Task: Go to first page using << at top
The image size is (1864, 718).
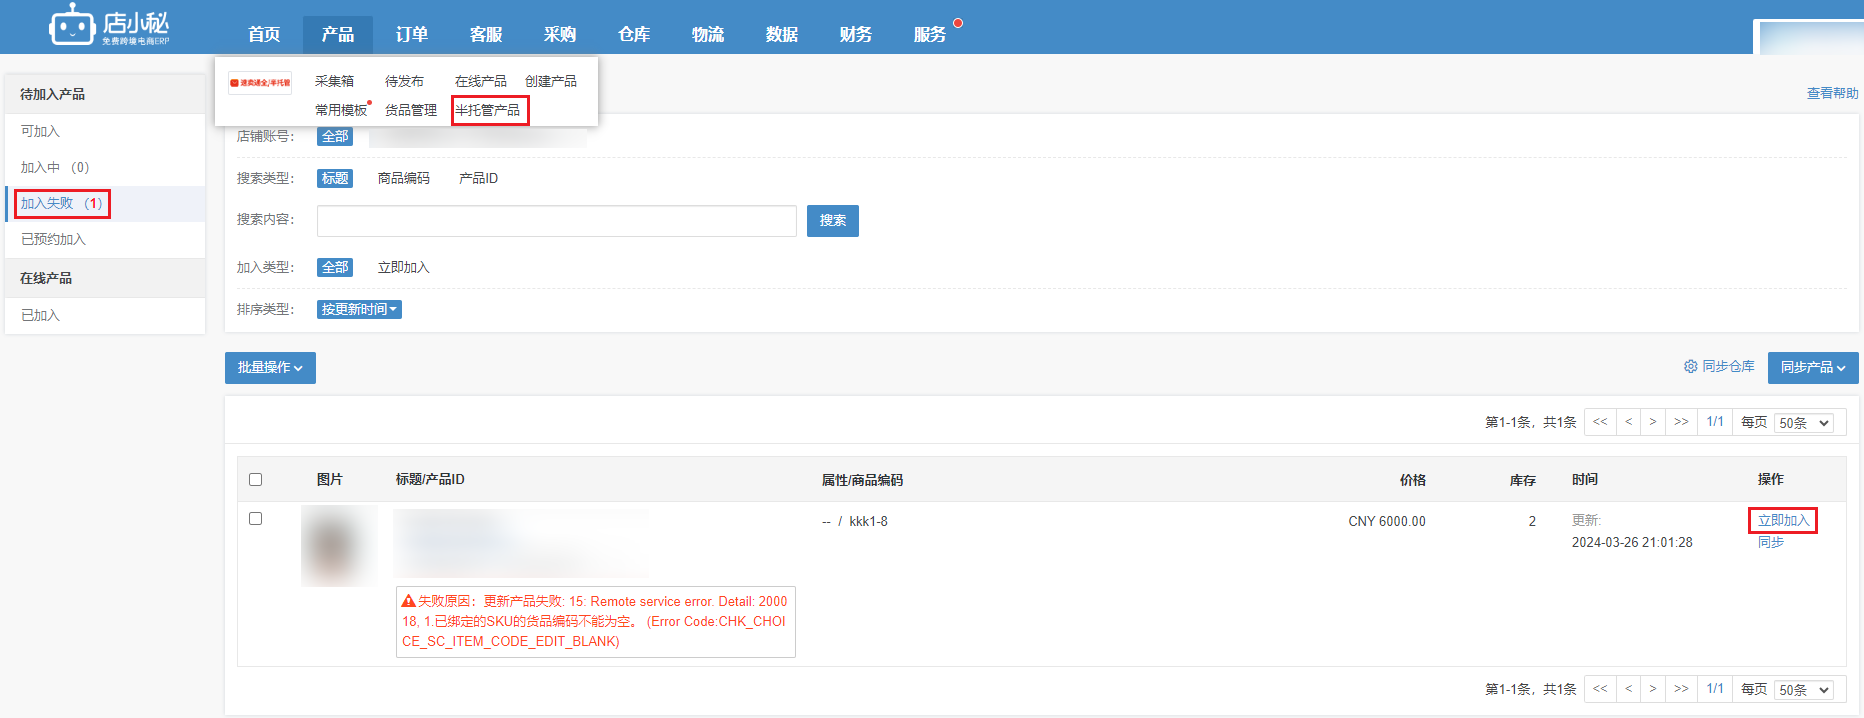Action: 1600,422
